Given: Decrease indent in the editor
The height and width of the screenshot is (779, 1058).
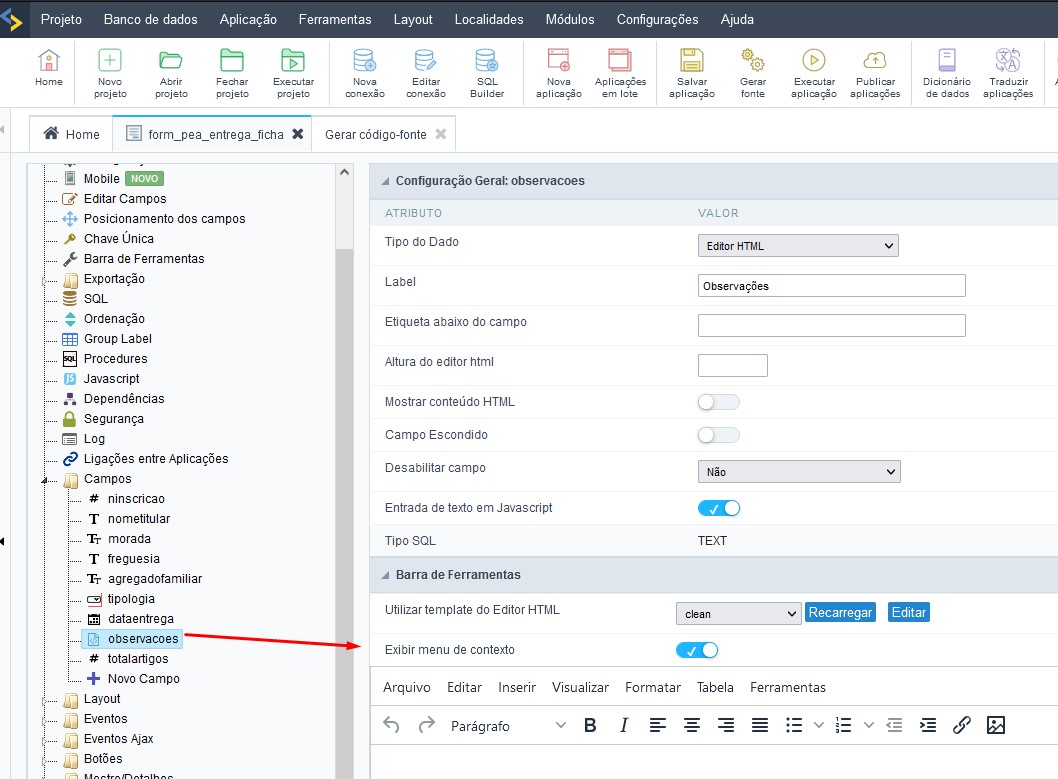Looking at the screenshot, I should click(894, 725).
